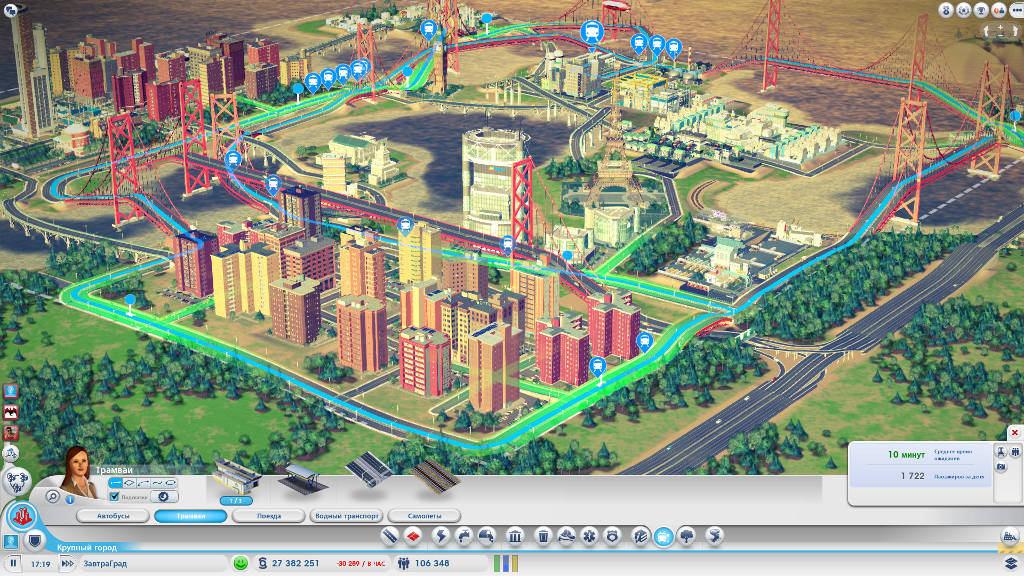Open the Disasters tornado menu
Viewport: 1024px width, 576px height.
pyautogui.click(x=715, y=536)
